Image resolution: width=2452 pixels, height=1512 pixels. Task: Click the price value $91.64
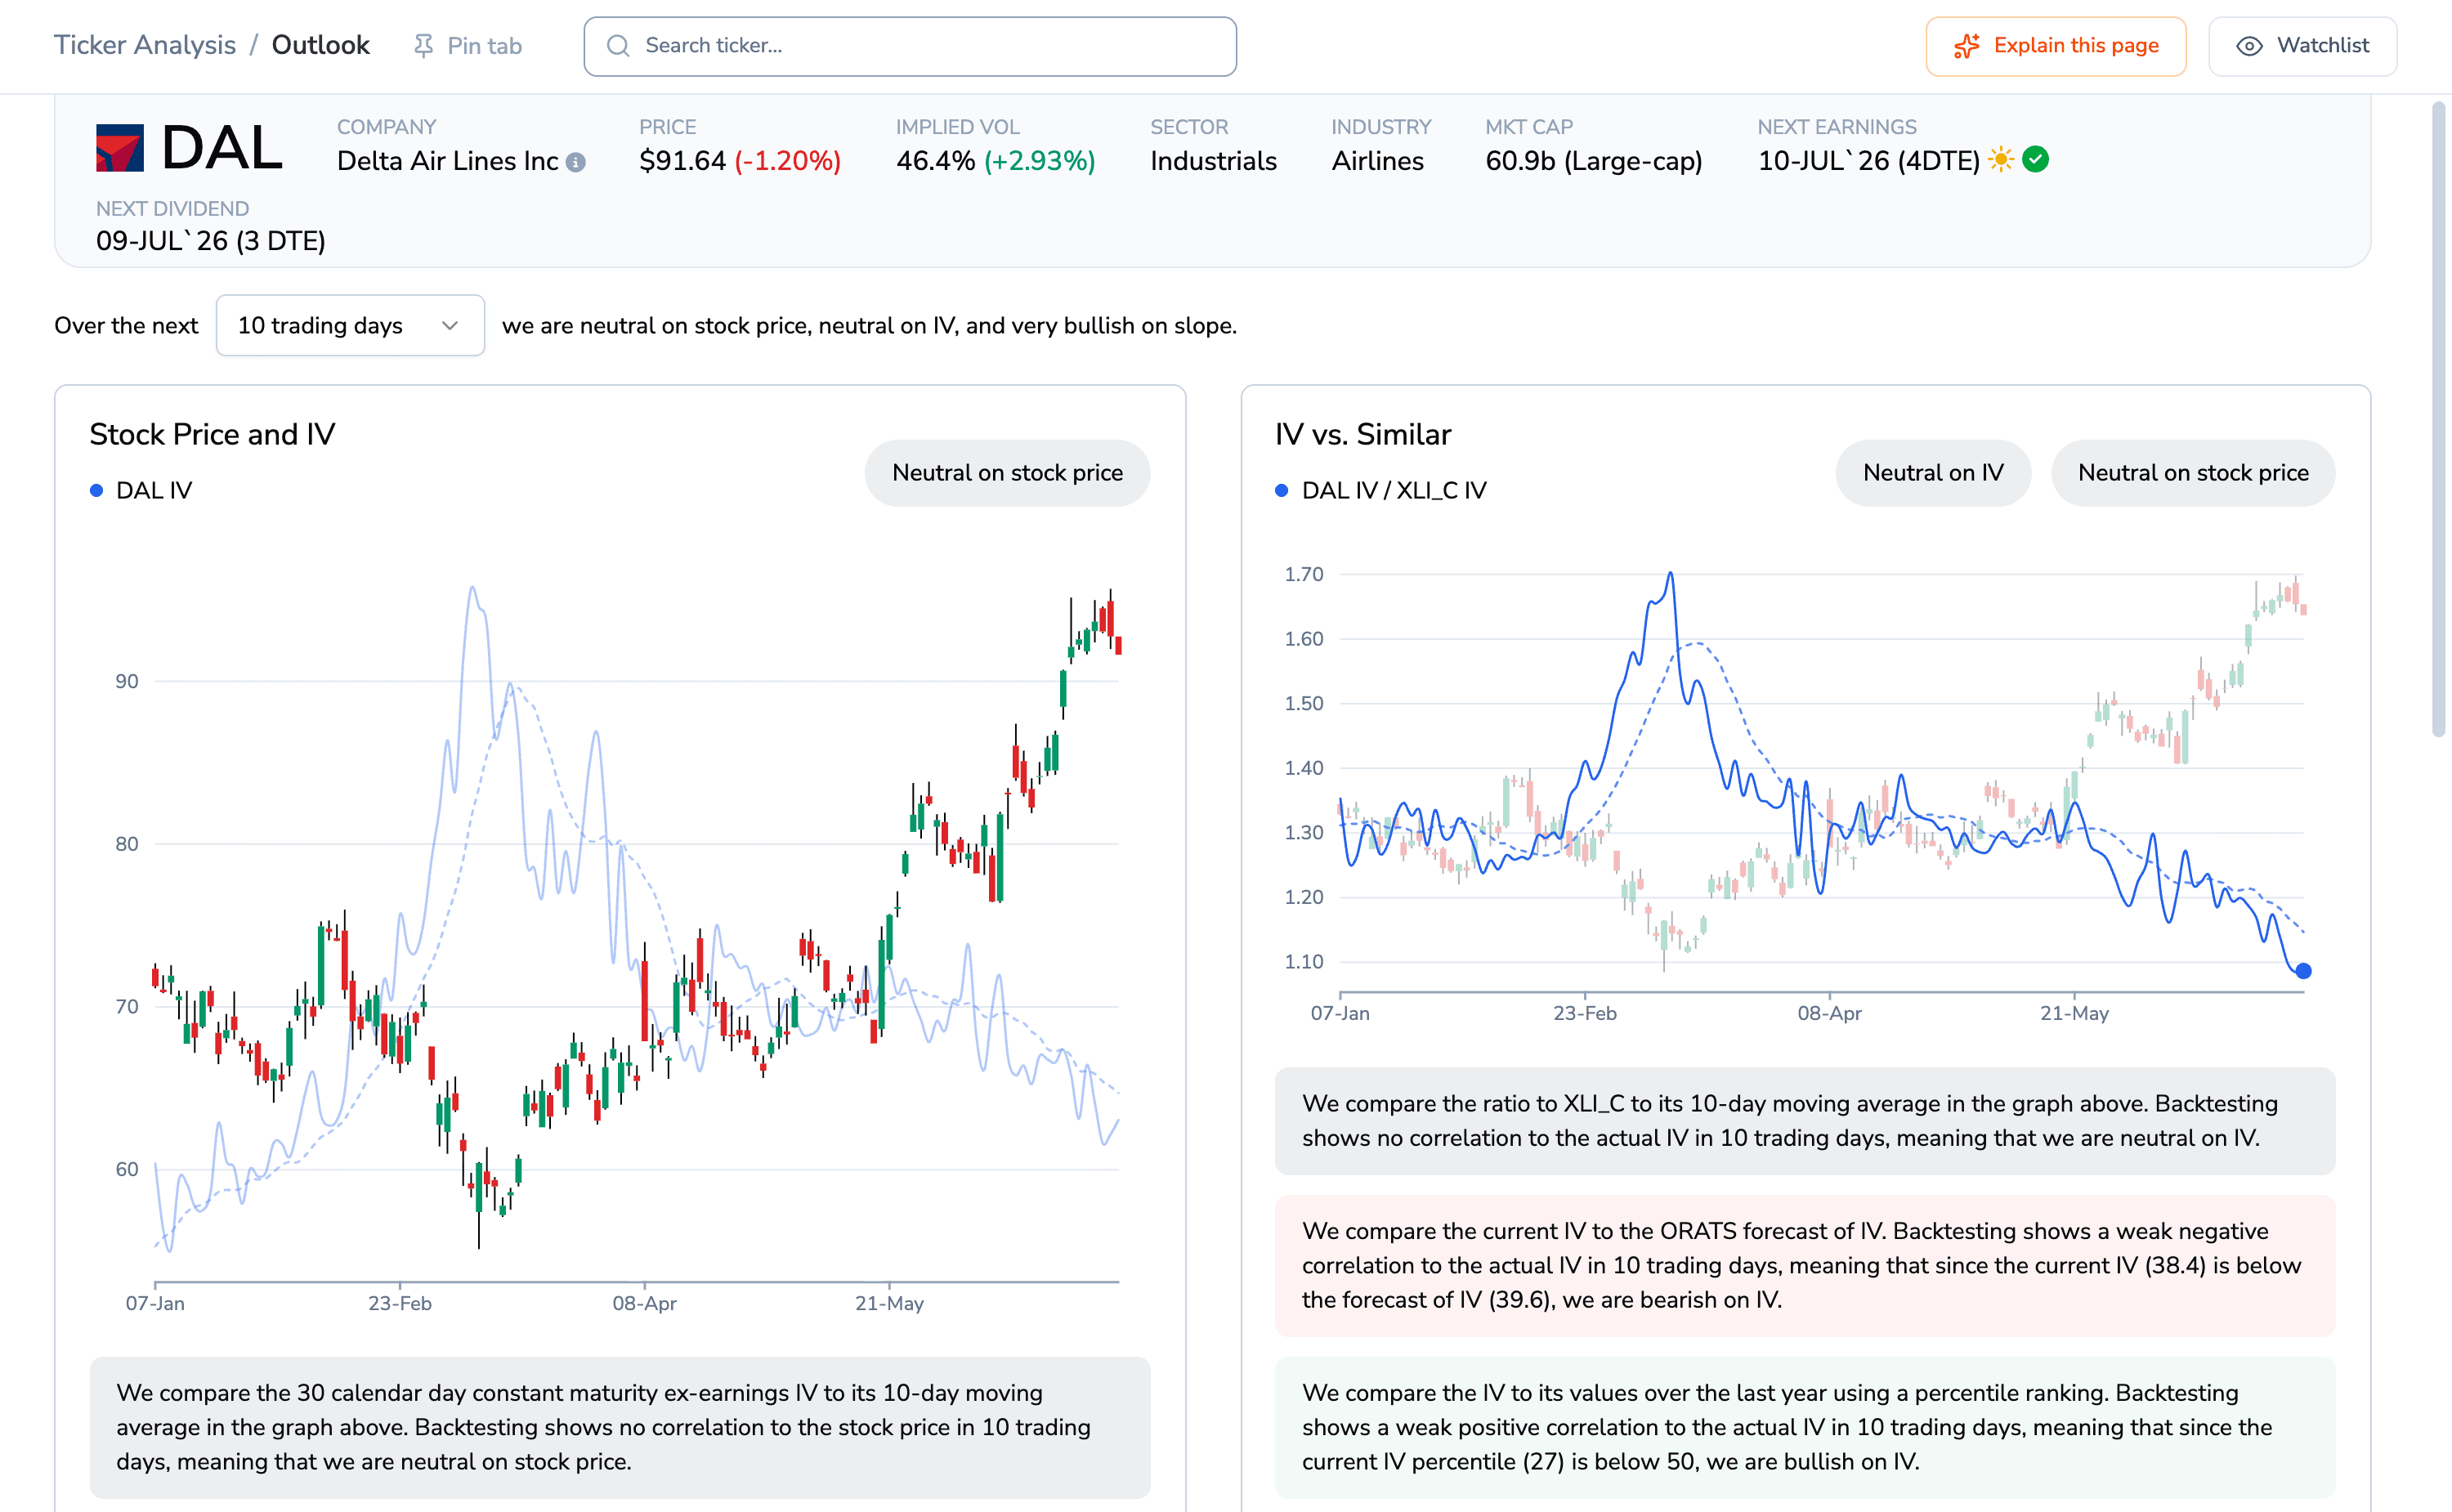[x=683, y=161]
